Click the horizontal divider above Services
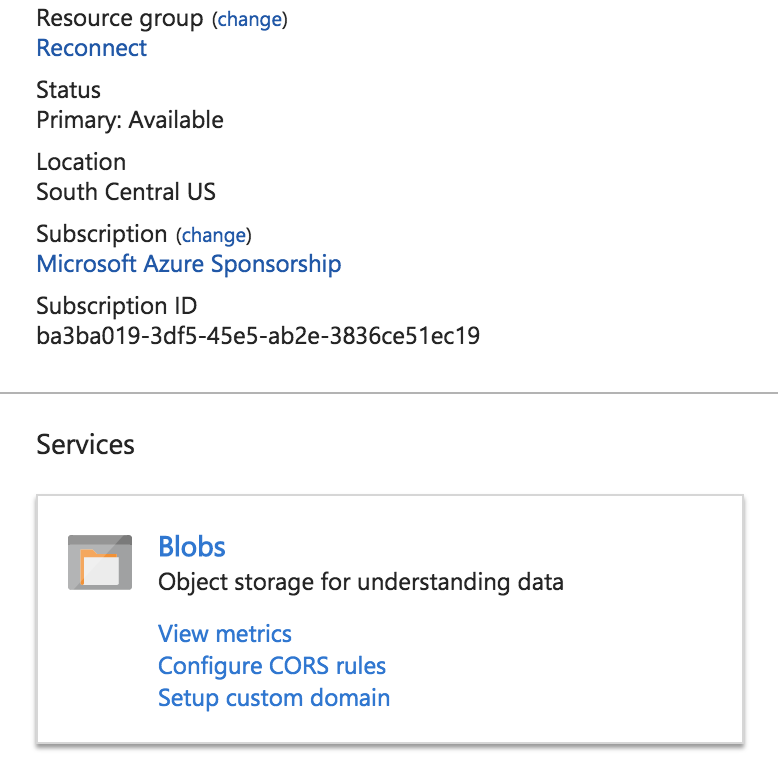 [389, 393]
